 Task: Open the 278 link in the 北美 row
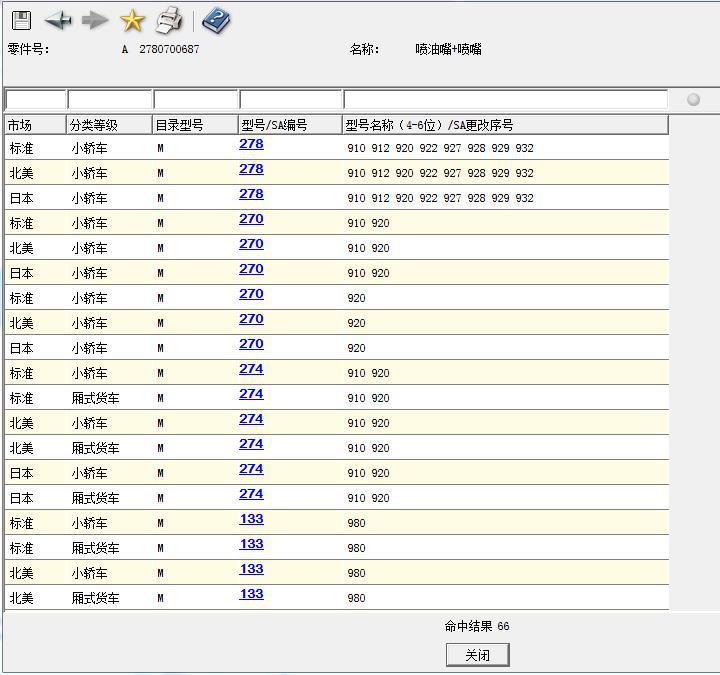point(251,169)
